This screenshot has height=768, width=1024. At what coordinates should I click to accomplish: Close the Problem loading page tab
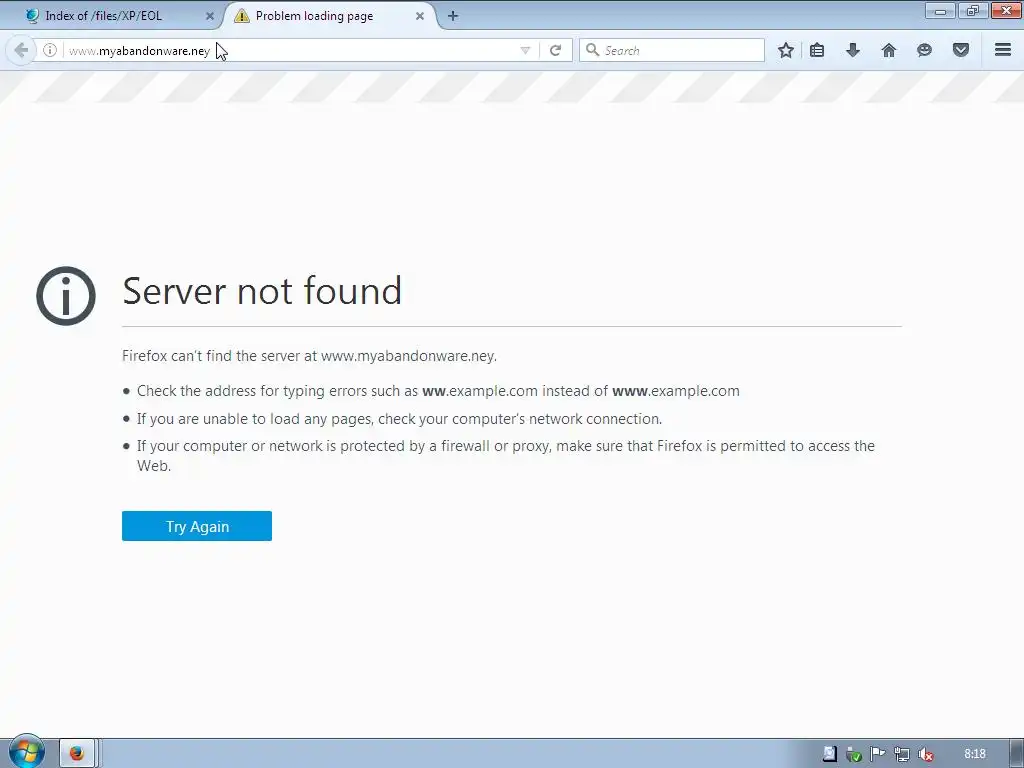[420, 16]
